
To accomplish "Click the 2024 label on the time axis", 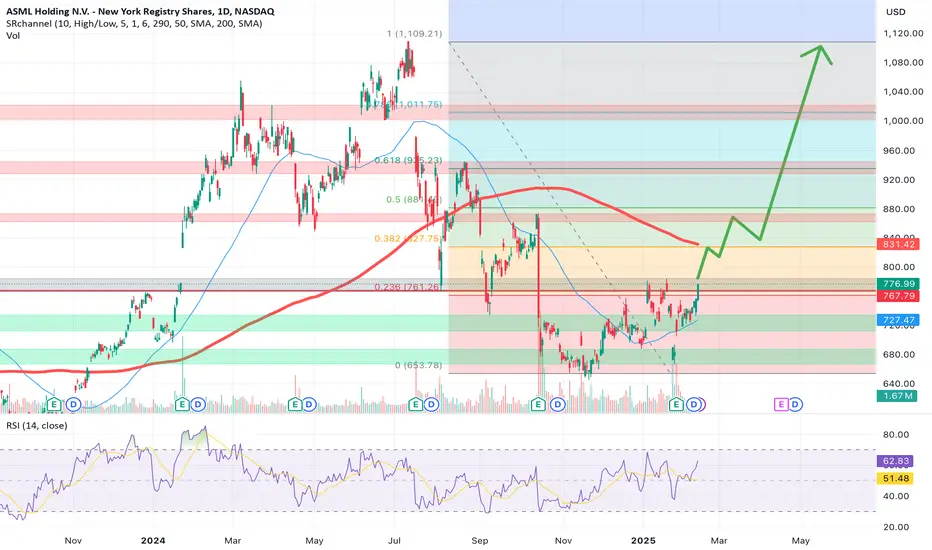I will [x=153, y=540].
